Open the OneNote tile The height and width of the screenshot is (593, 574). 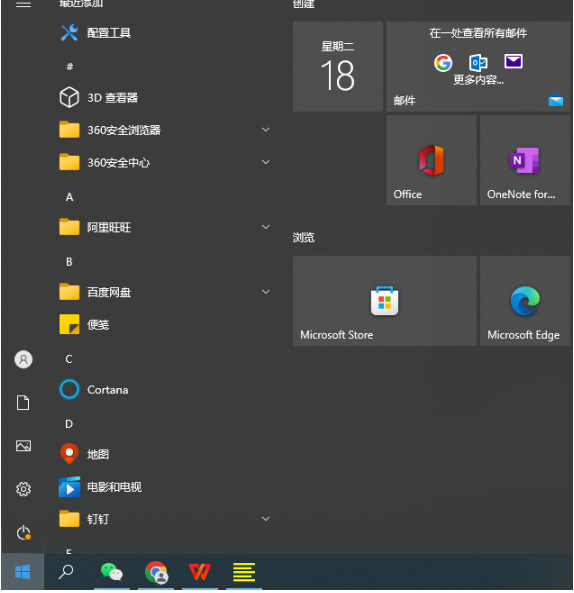tap(525, 160)
